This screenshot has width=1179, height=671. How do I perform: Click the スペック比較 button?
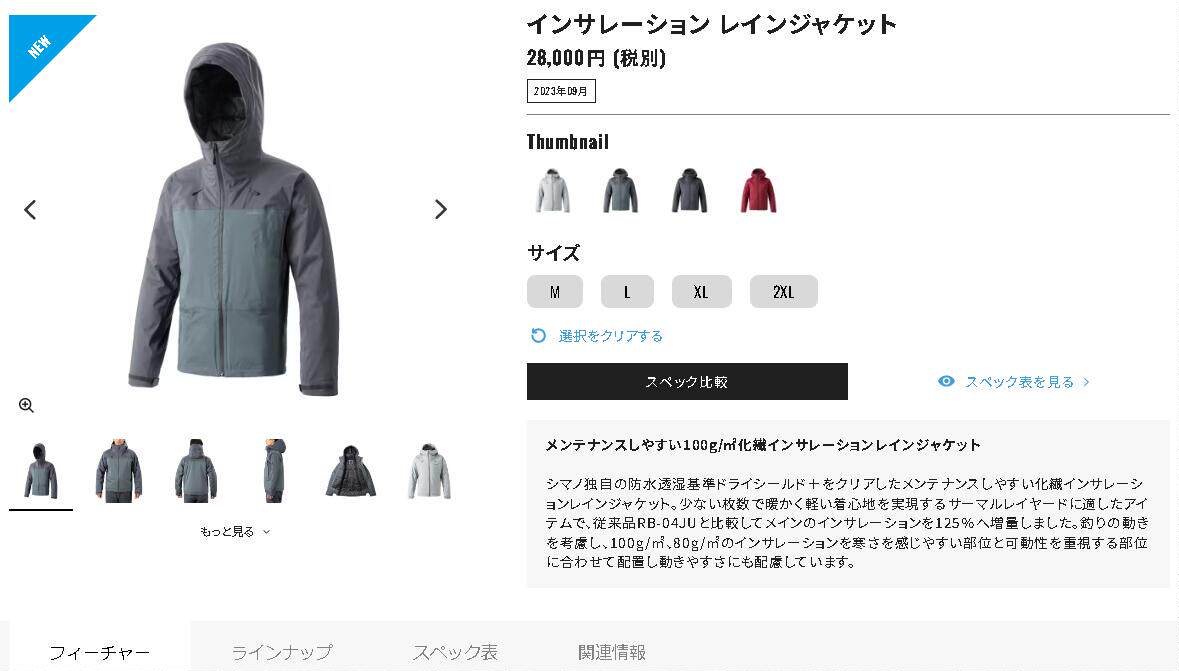(x=687, y=381)
